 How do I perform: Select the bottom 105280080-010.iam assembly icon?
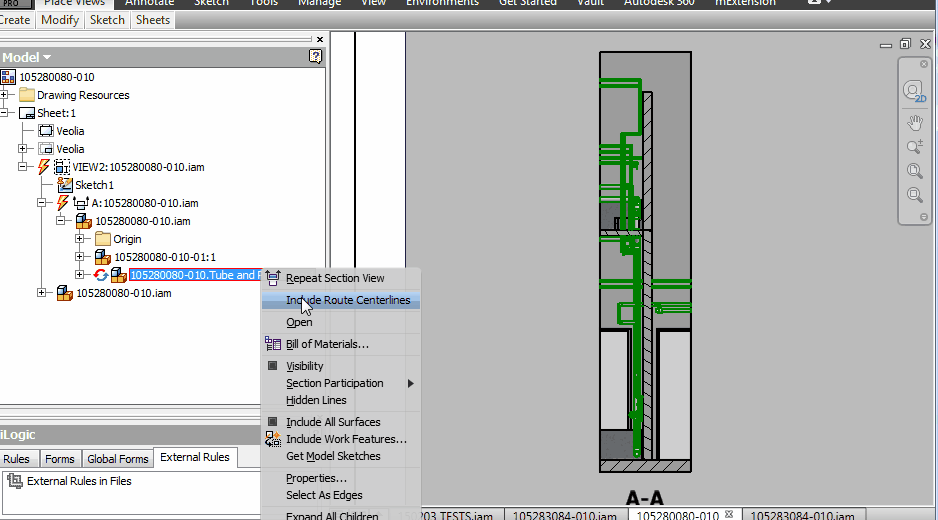(65, 293)
